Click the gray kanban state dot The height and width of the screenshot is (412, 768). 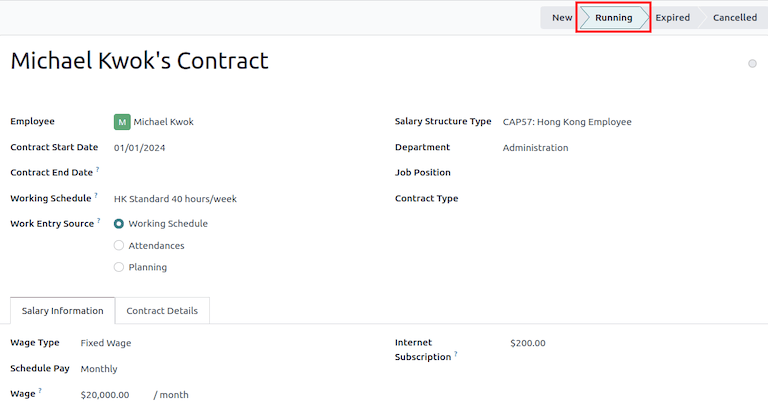point(752,64)
